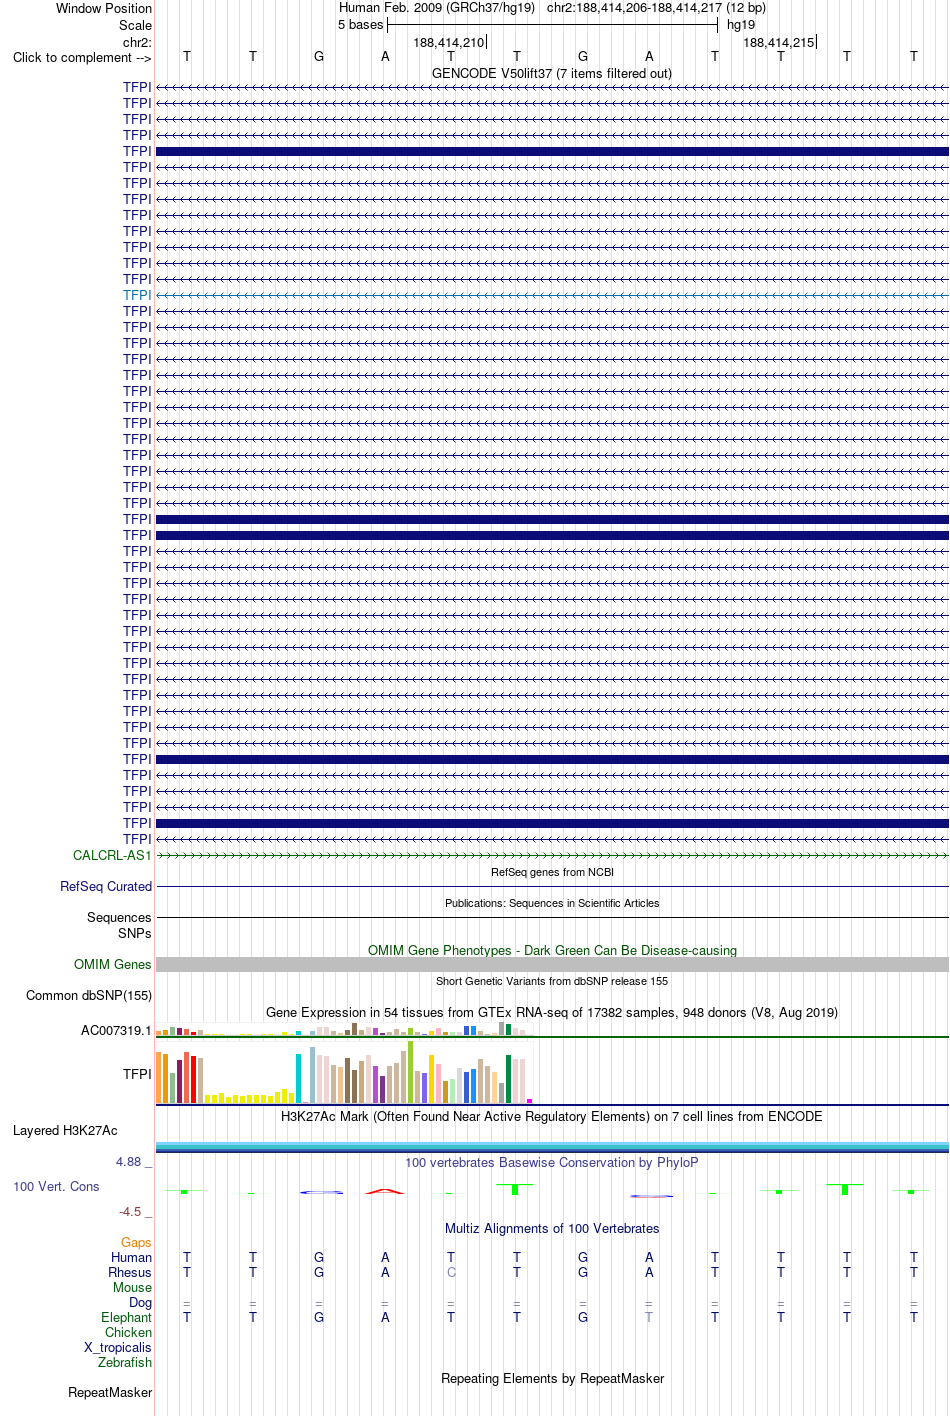The width and height of the screenshot is (950, 1416).
Task: Click 'Publications: Sequences in Scientific Articles' title
Action: (552, 903)
